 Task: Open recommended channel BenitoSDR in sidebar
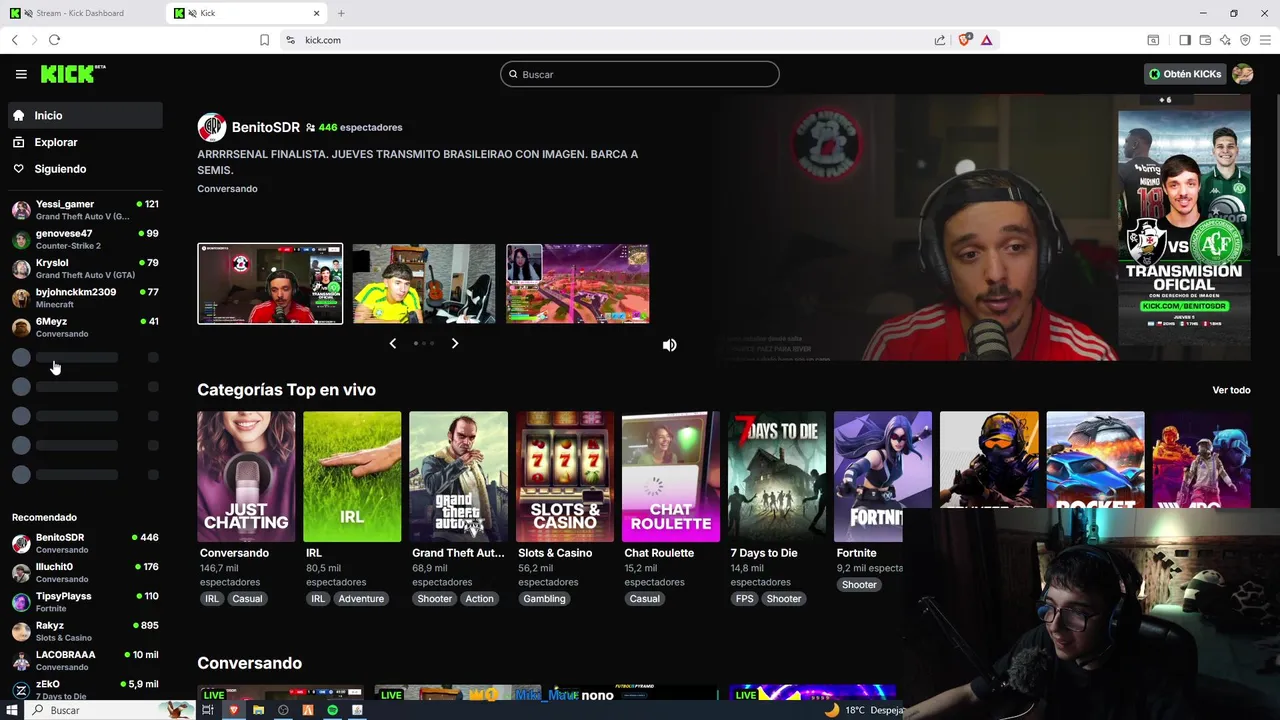tap(85, 543)
